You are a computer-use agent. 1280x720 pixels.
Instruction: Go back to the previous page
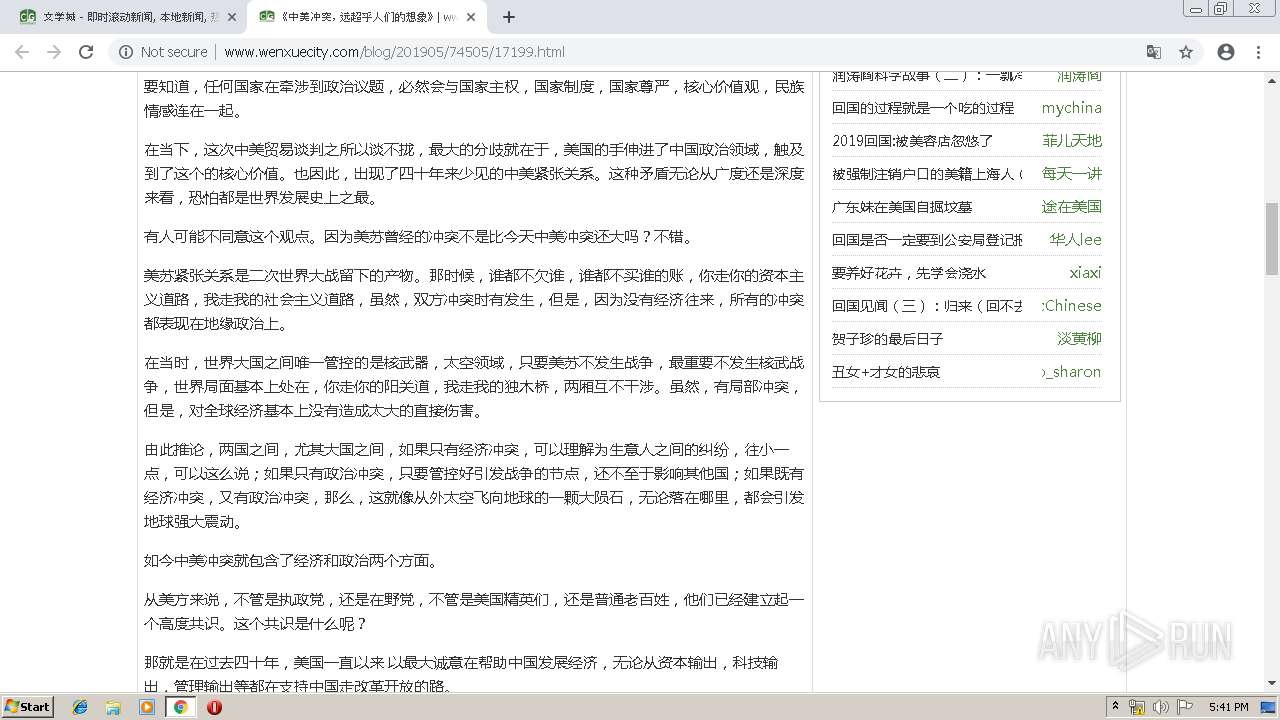click(22, 52)
